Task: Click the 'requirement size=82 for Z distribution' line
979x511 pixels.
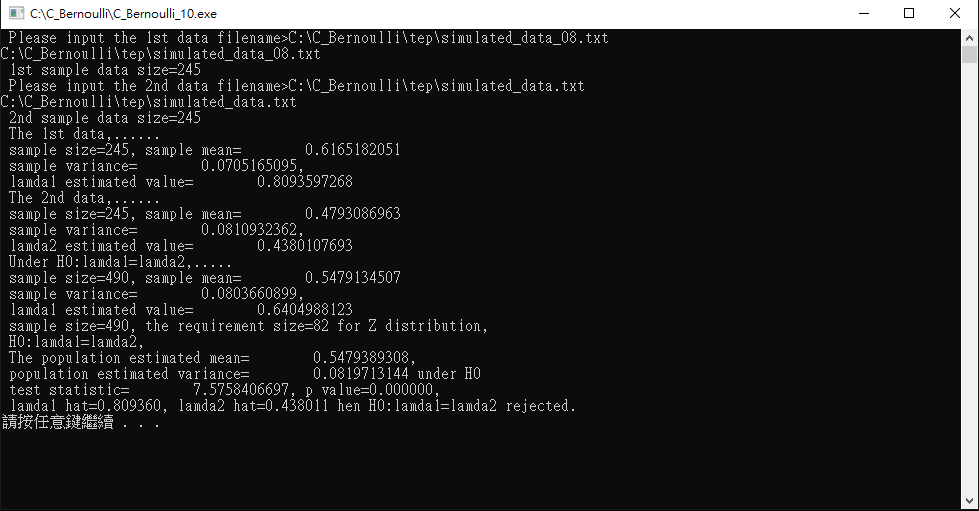Action: [248, 326]
